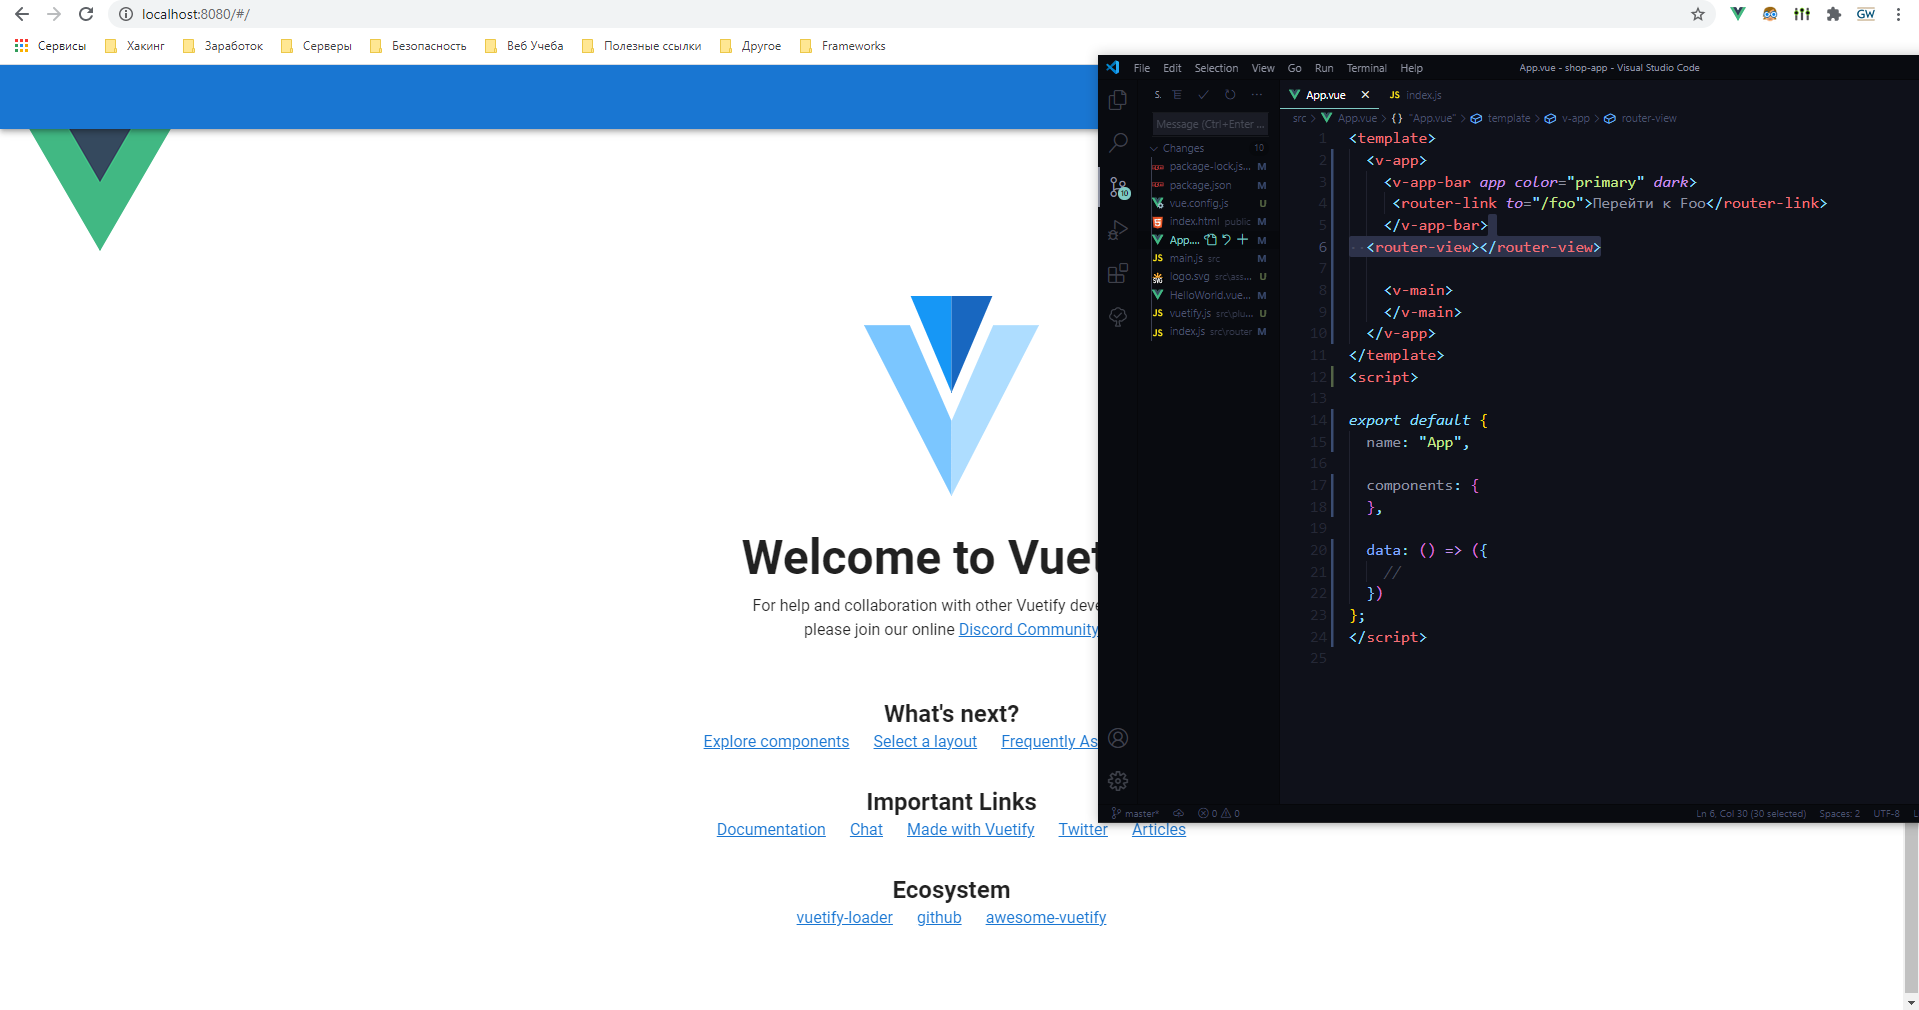Bookmark this page with the star icon
Image resolution: width=1919 pixels, height=1010 pixels.
tap(1698, 14)
